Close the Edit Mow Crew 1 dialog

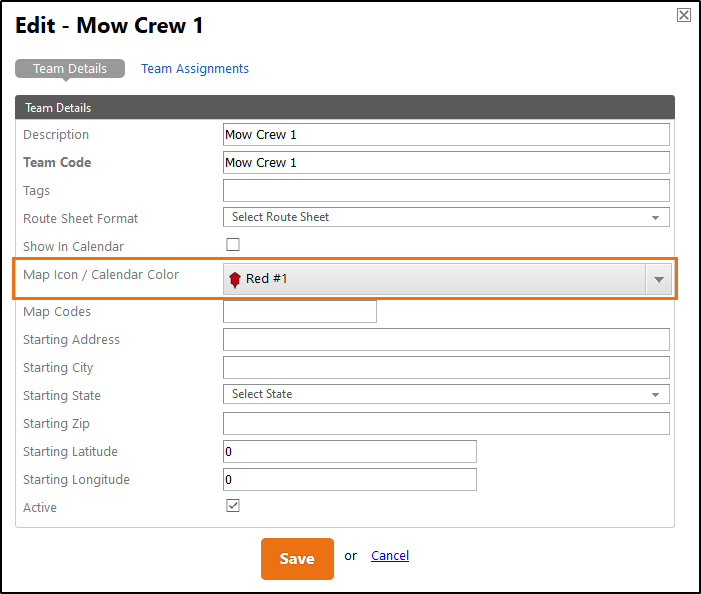tap(684, 15)
